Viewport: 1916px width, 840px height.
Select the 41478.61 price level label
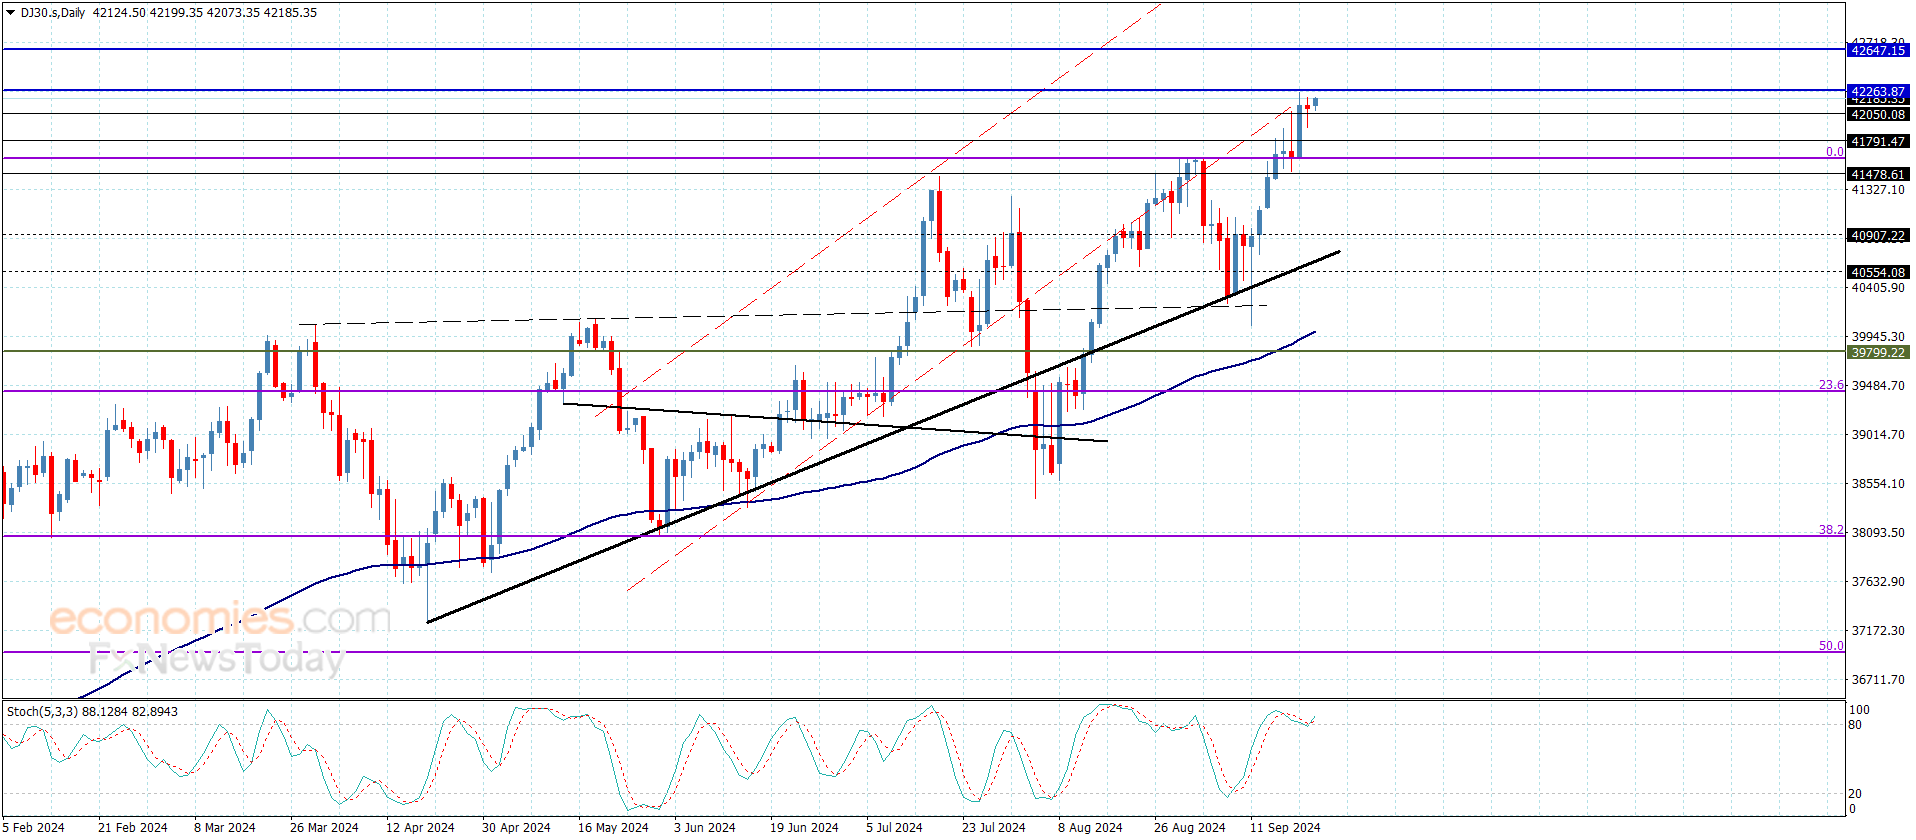pos(1877,174)
